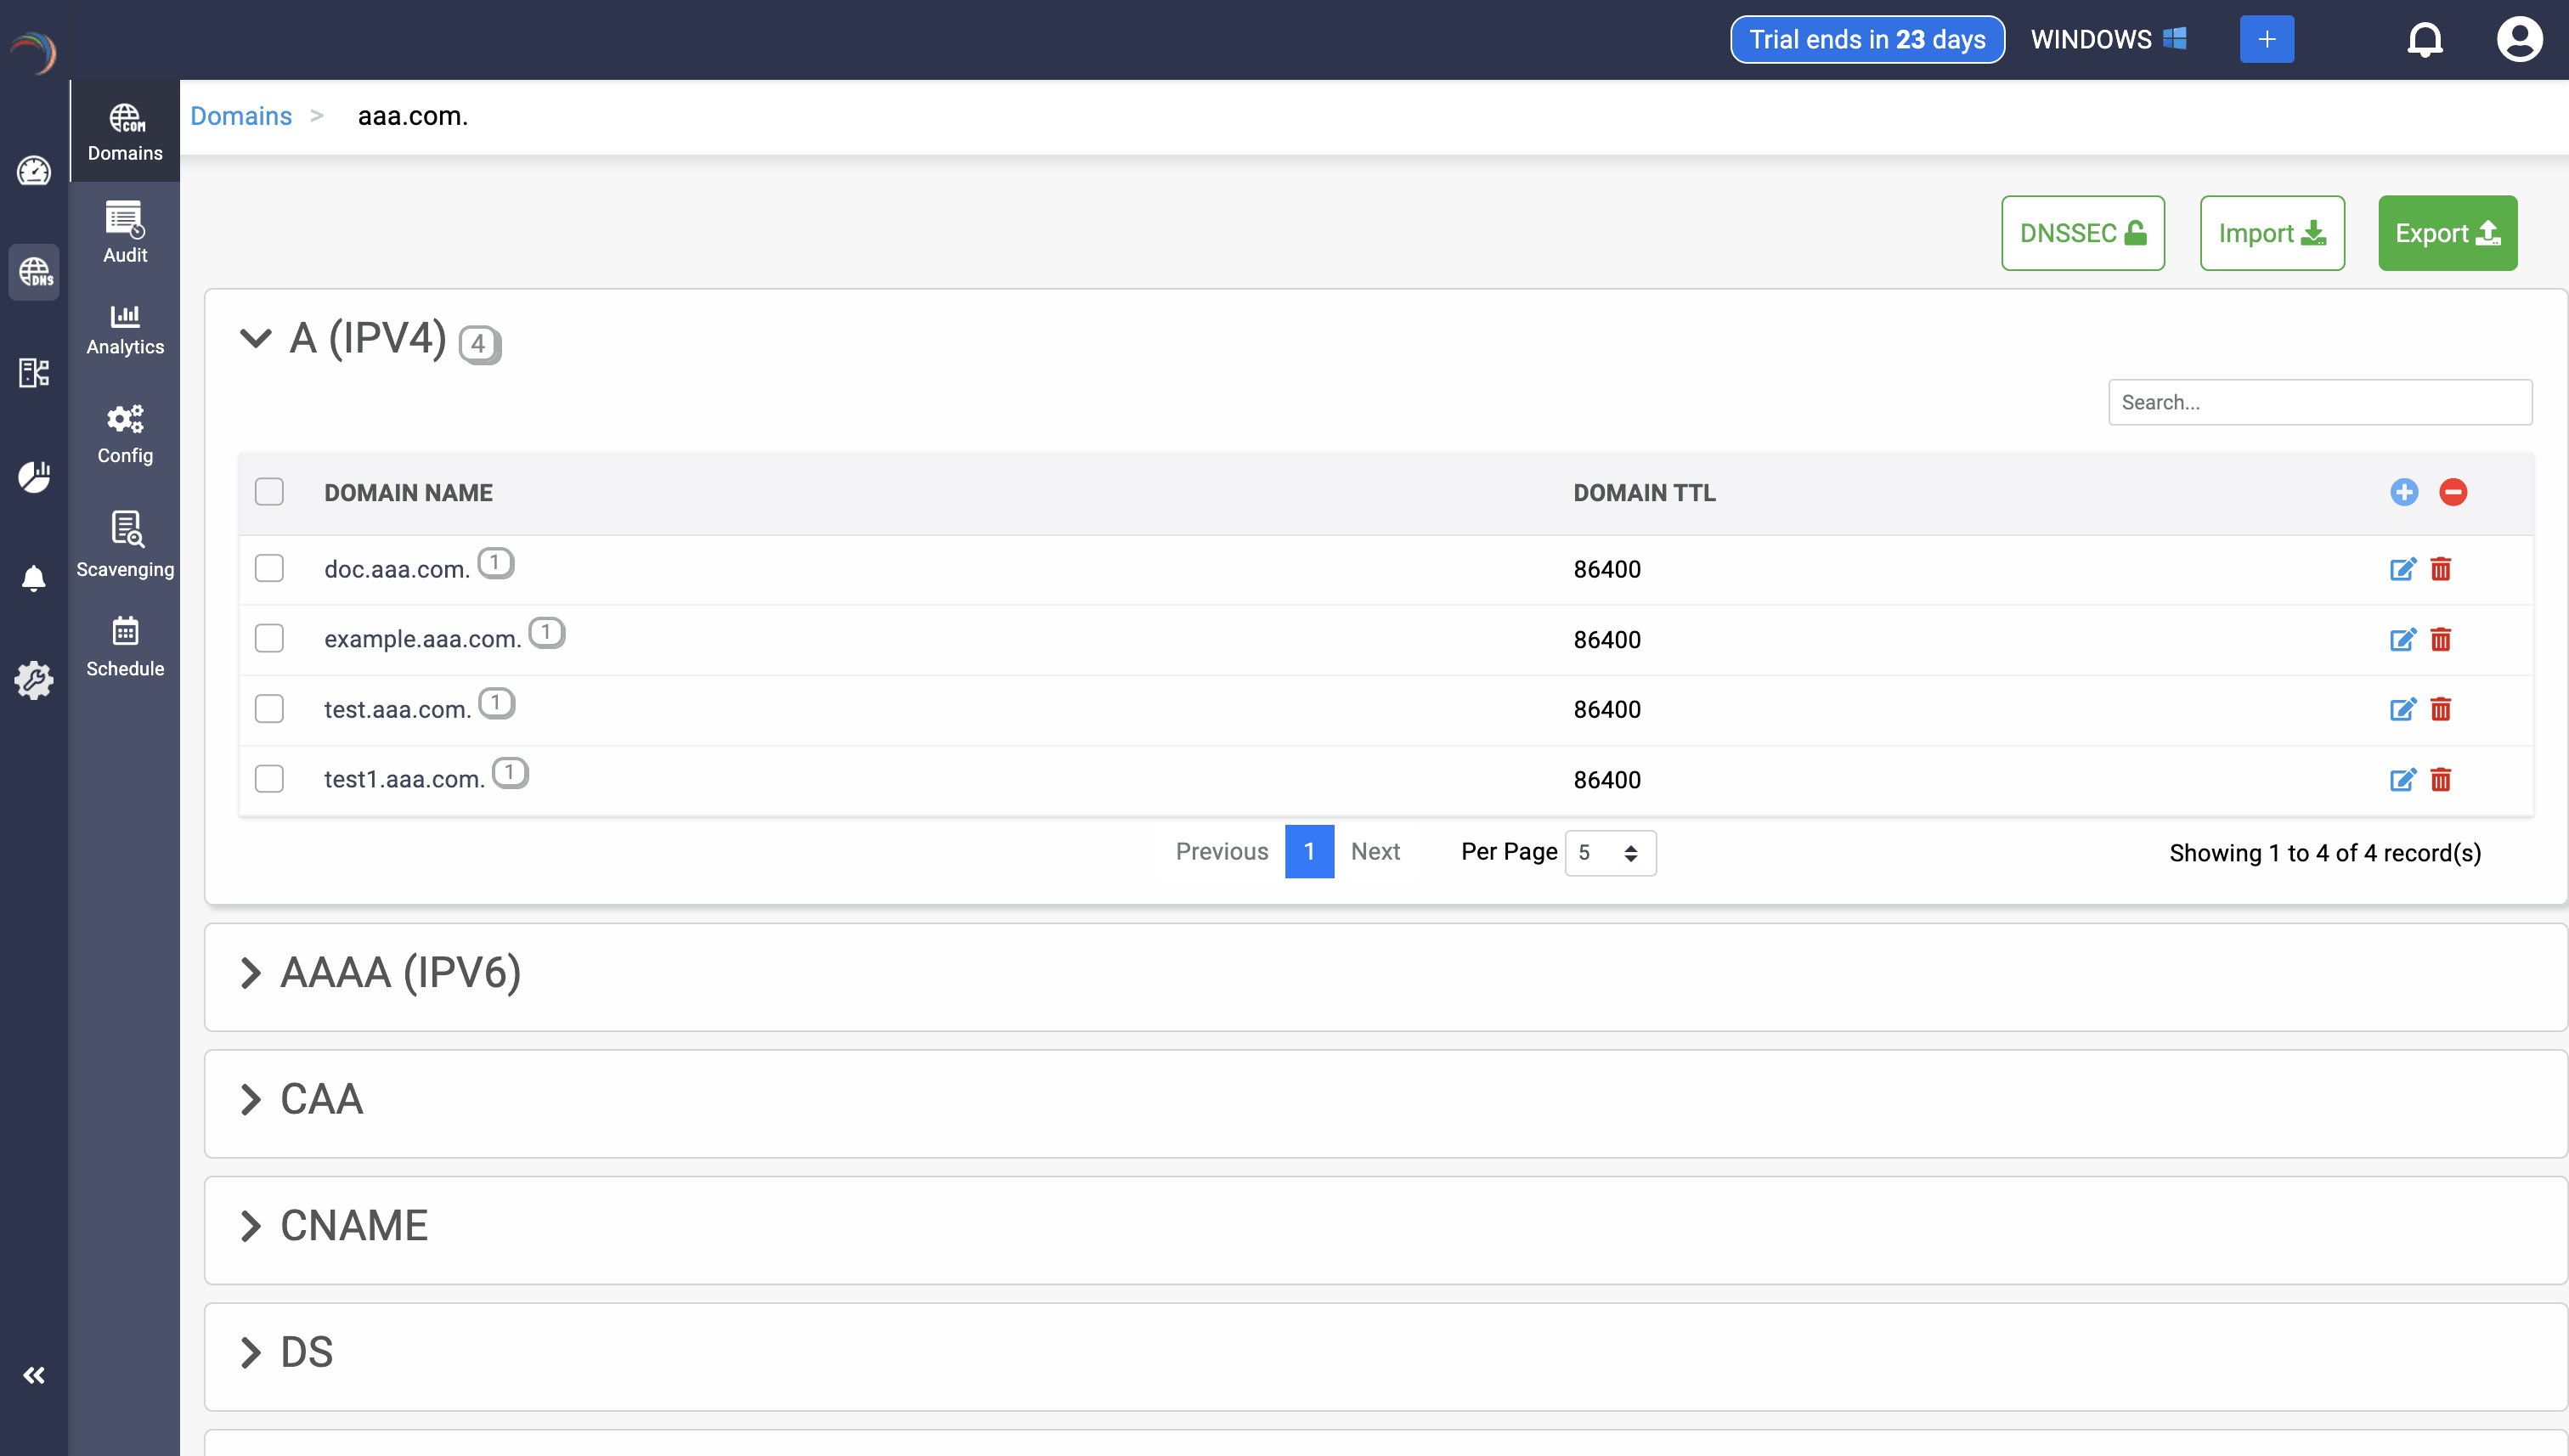Image resolution: width=2569 pixels, height=1456 pixels.
Task: Expand the CNAME records section
Action: 251,1226
